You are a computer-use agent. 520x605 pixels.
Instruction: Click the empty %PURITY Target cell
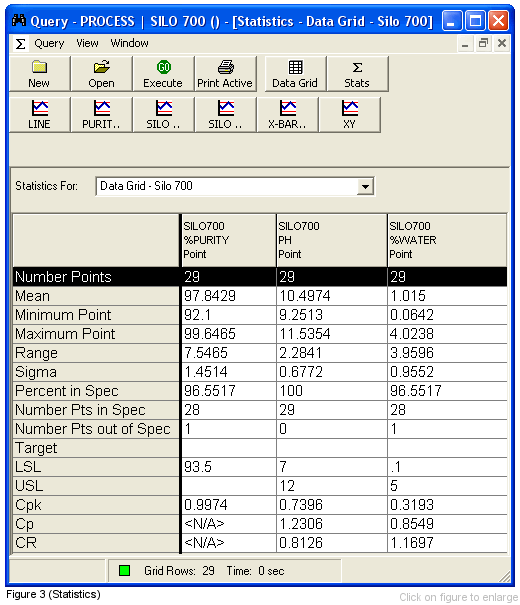pos(229,448)
